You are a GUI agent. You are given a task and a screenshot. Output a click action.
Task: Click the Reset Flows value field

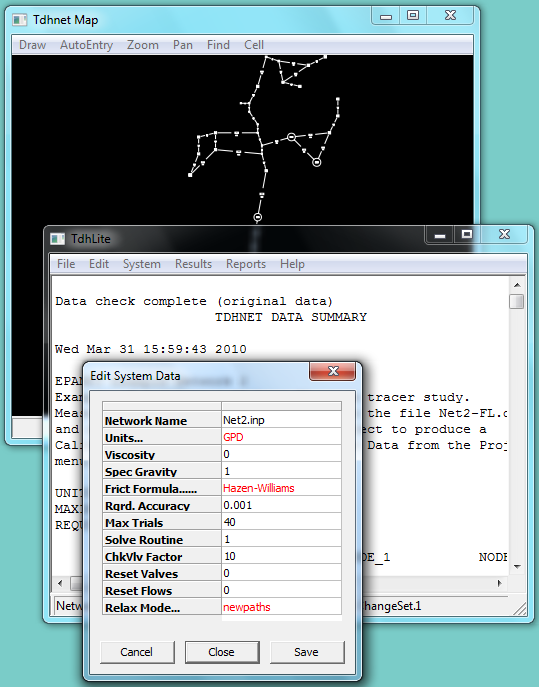[x=281, y=590]
